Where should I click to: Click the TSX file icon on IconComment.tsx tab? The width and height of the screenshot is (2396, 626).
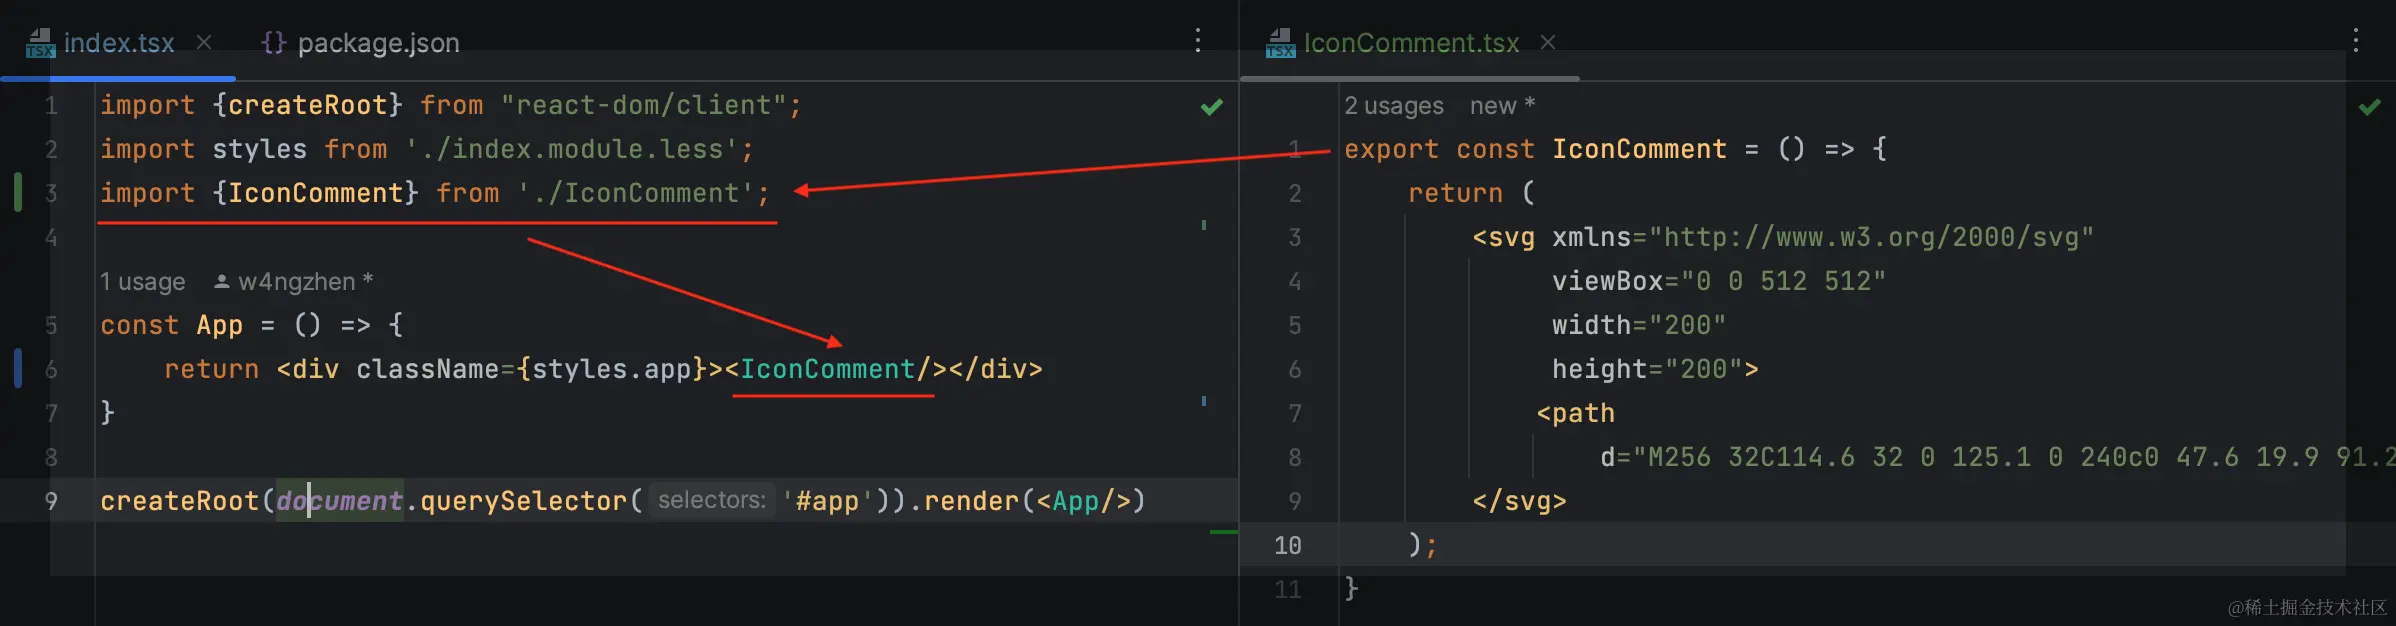pos(1280,43)
